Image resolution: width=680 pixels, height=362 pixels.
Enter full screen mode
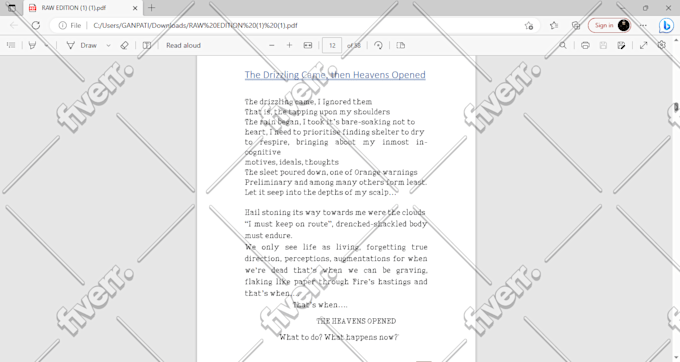(x=644, y=45)
